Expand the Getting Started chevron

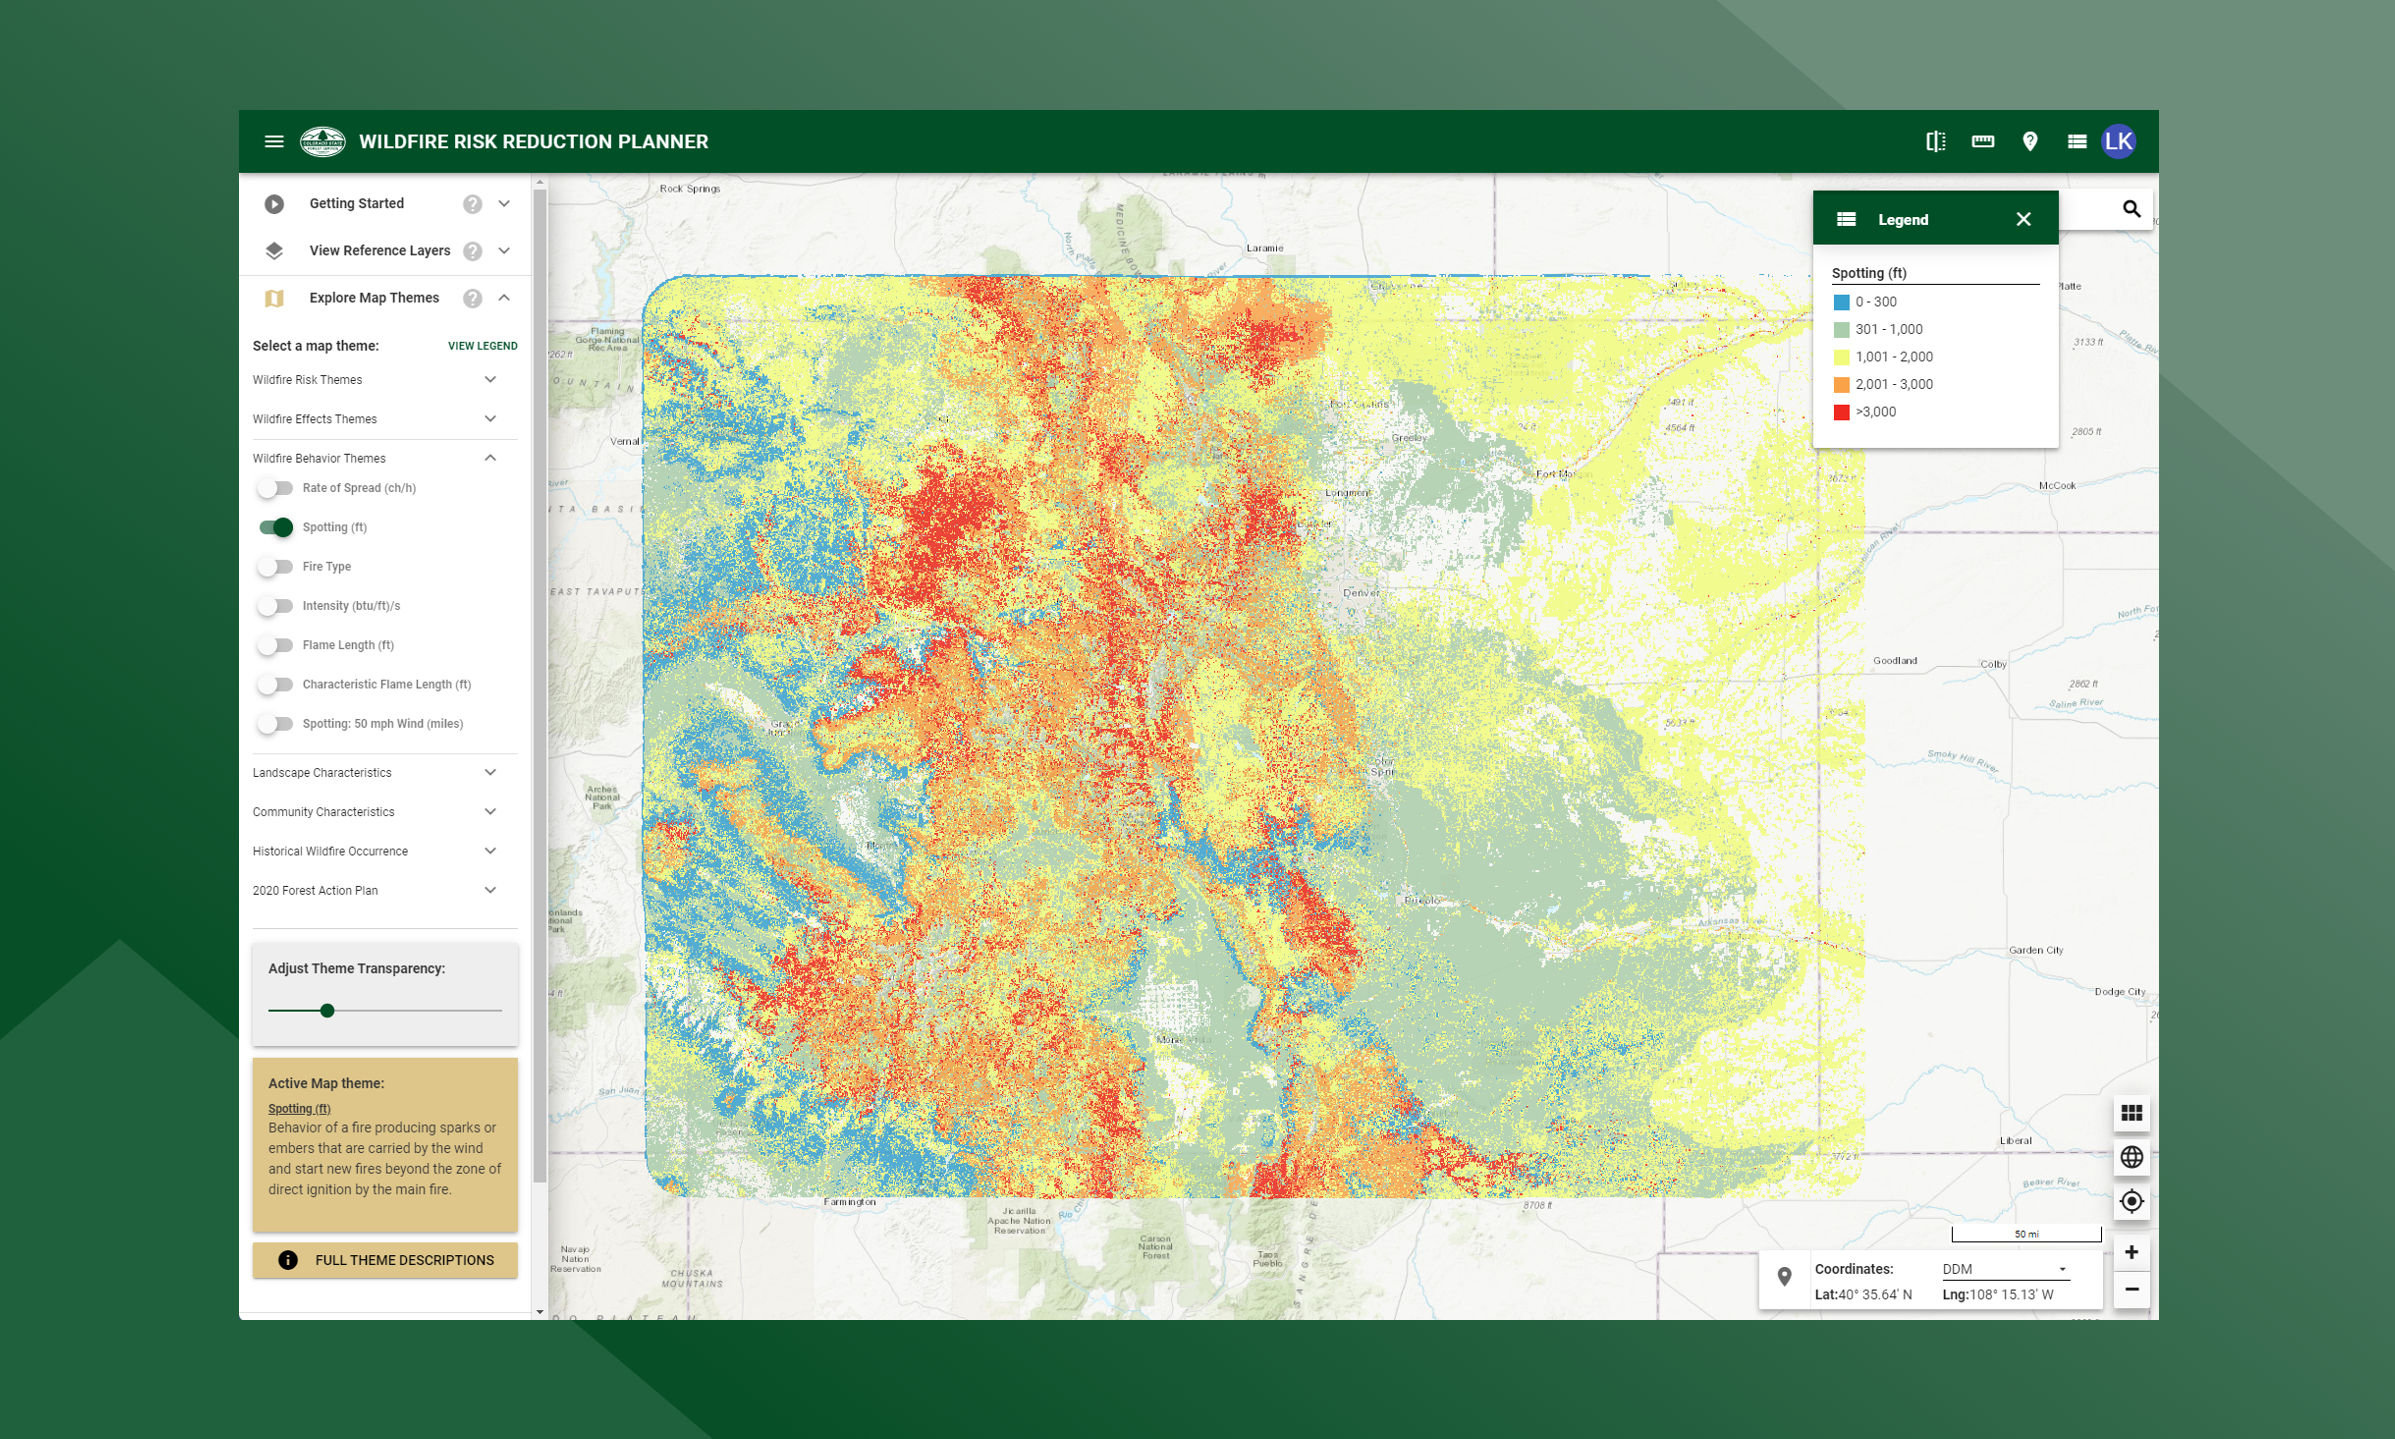504,204
